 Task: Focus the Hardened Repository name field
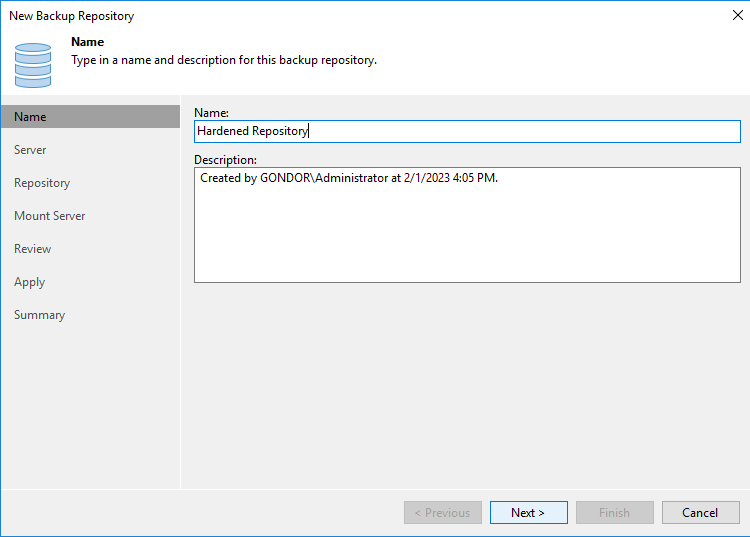[x=467, y=132]
